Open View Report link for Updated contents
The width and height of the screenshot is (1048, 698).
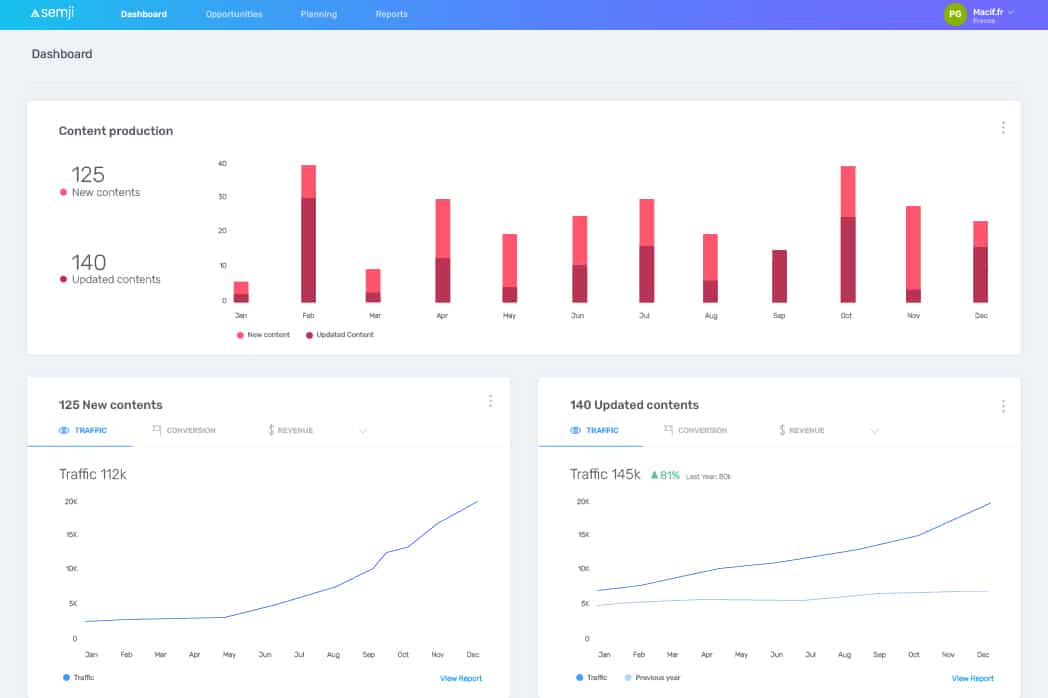[x=972, y=679]
